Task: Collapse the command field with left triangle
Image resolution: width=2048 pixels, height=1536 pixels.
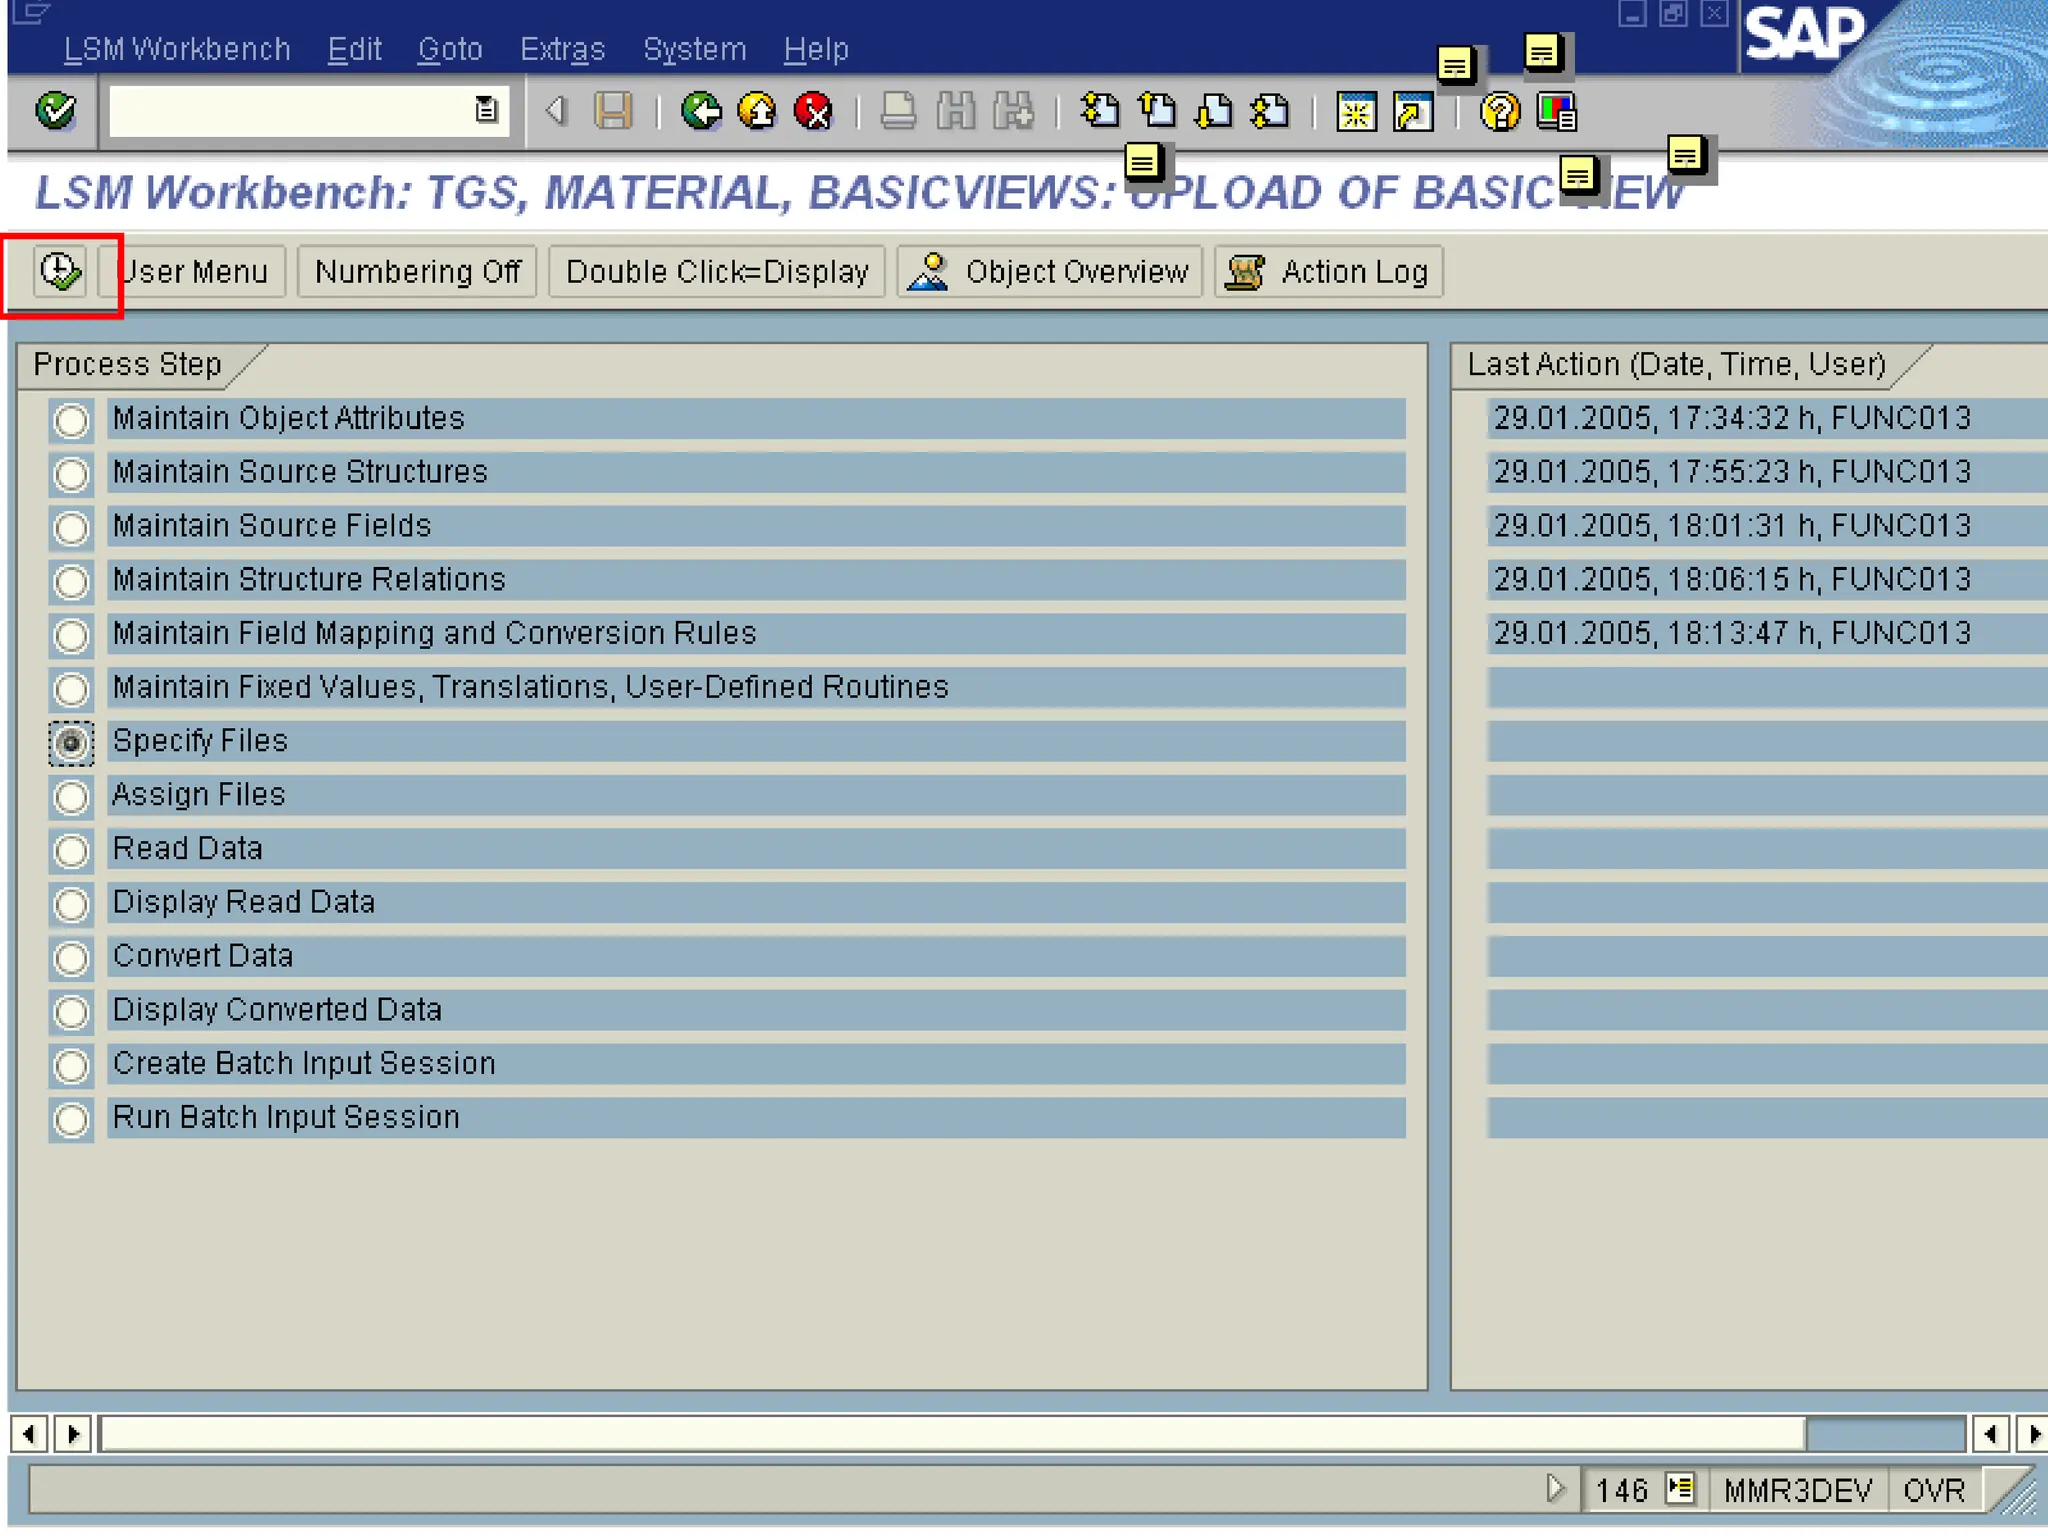Action: click(556, 110)
